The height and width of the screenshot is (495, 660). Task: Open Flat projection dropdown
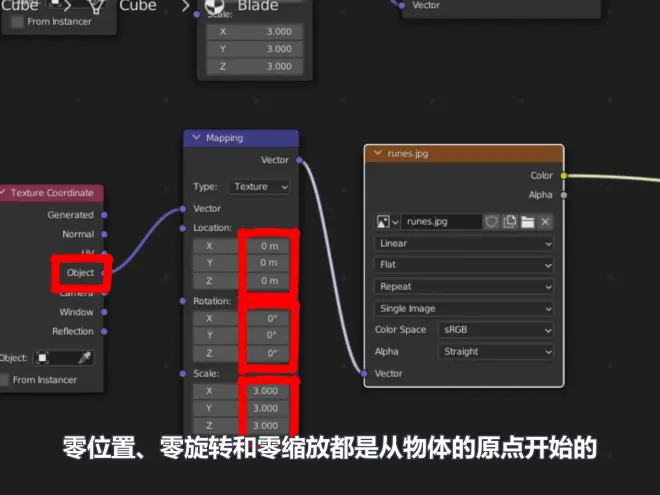coord(464,265)
